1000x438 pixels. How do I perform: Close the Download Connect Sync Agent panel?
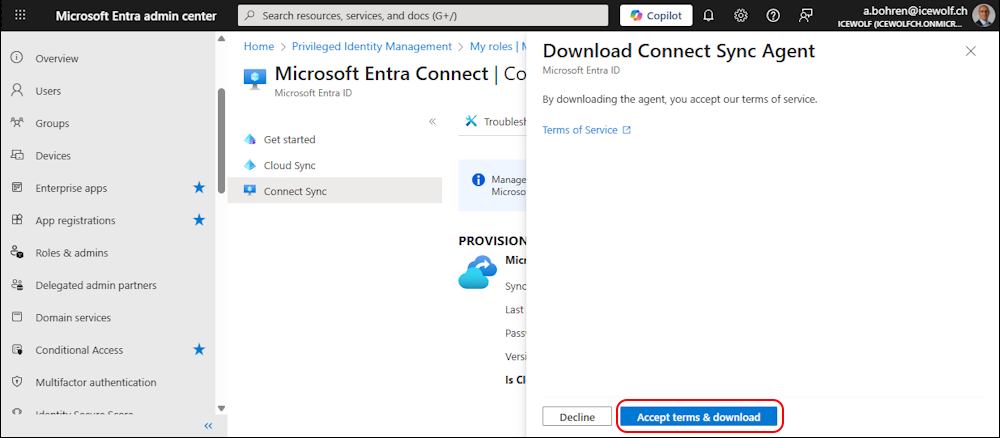pos(971,52)
